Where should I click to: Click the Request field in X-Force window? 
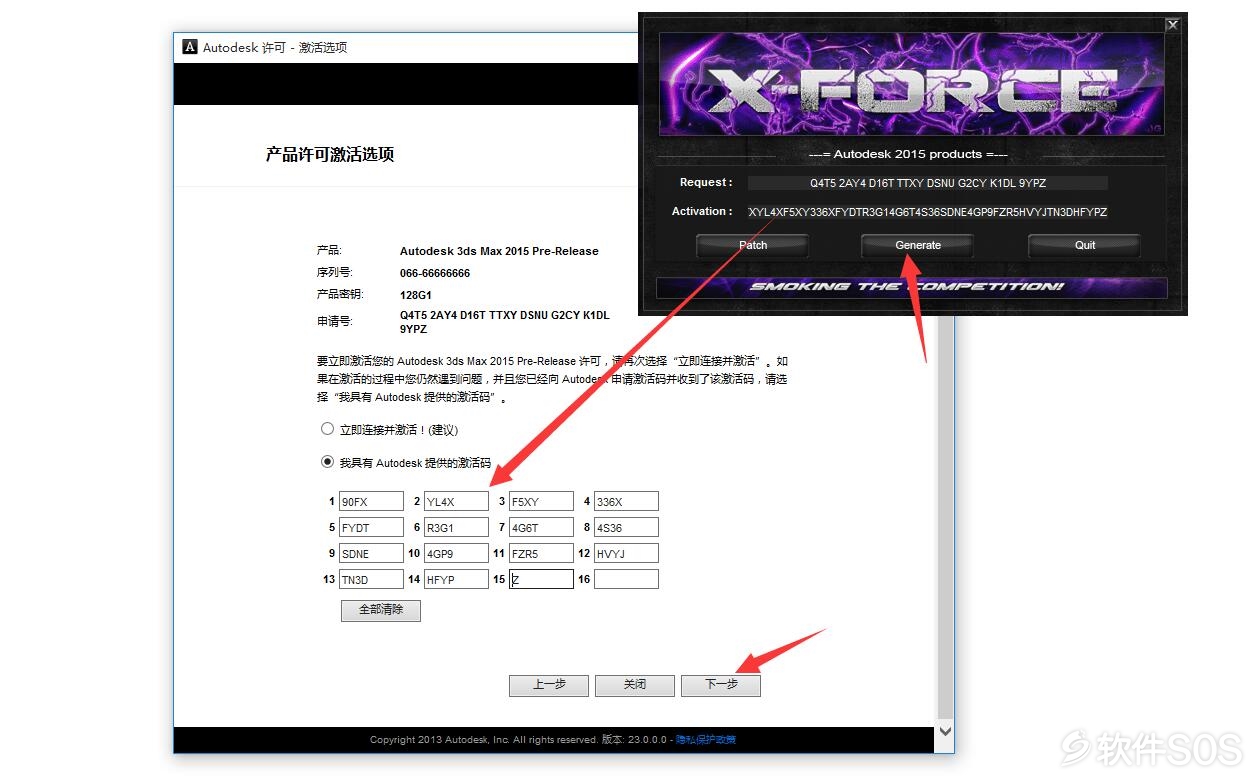pyautogui.click(x=928, y=183)
